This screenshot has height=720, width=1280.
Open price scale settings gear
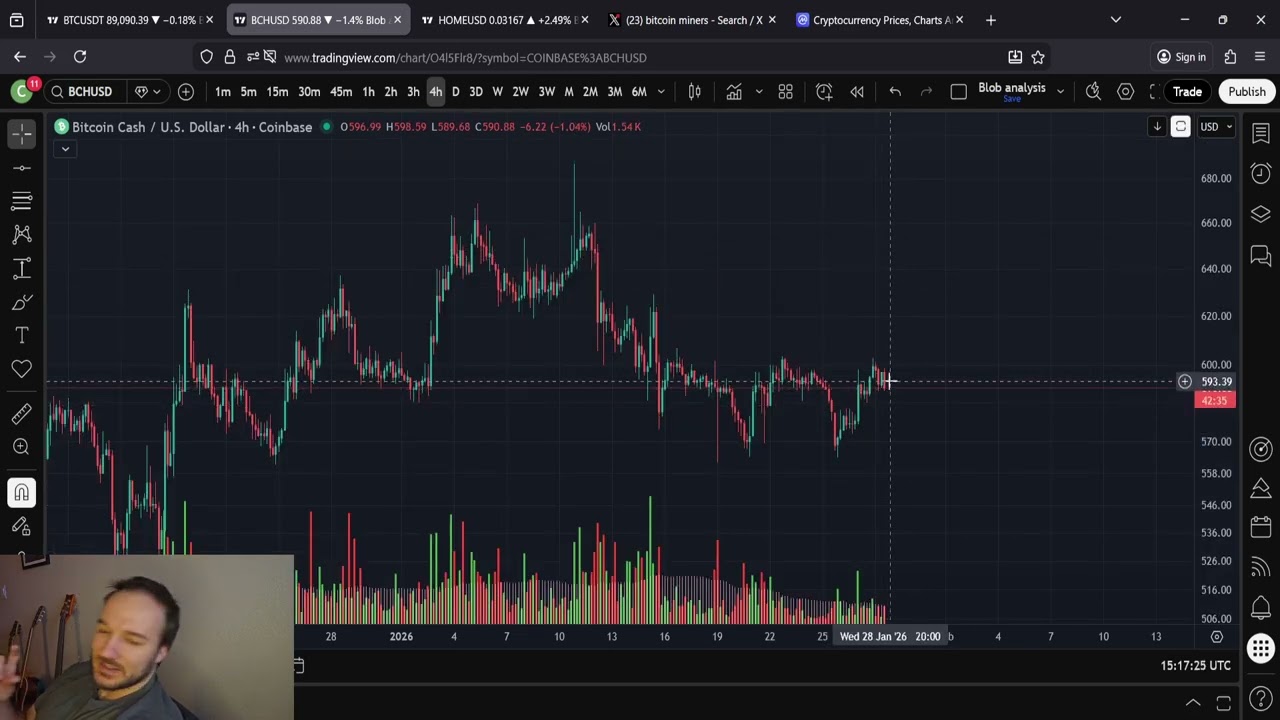[1217, 637]
